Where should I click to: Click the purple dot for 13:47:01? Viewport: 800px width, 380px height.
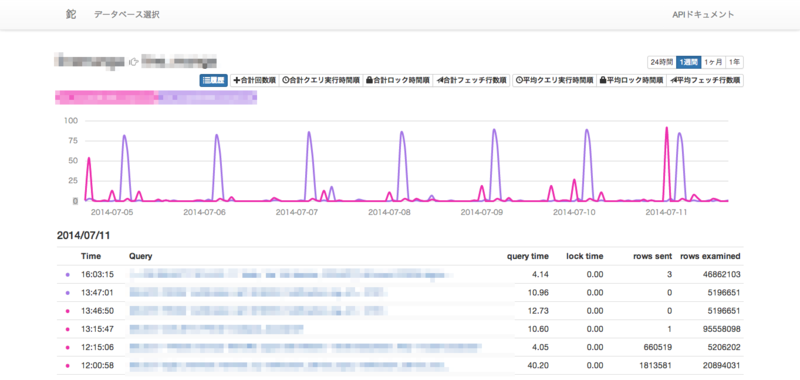tap(68, 293)
